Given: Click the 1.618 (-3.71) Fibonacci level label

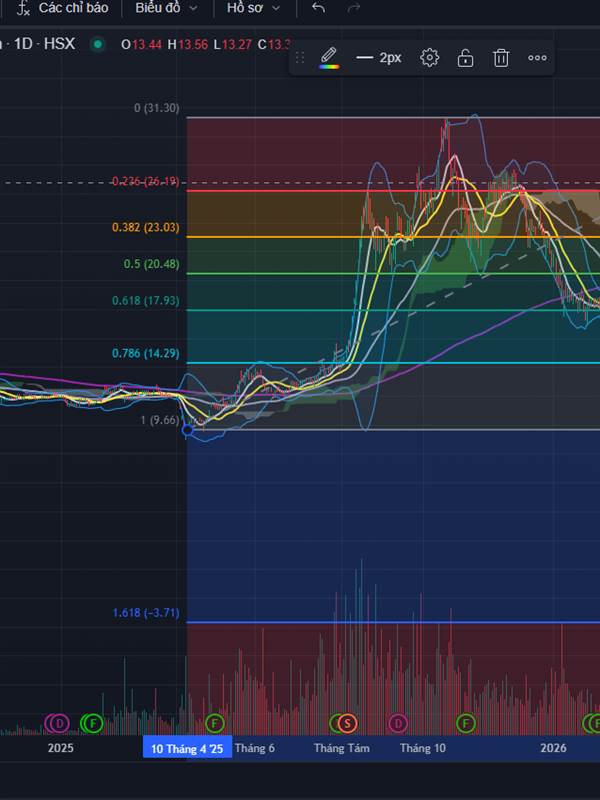Looking at the screenshot, I should point(146,613).
